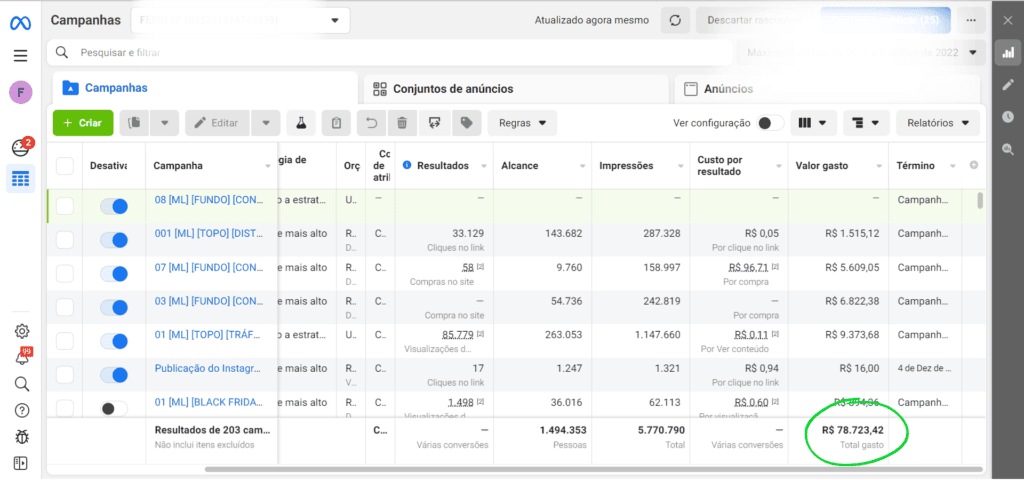Switch to the Anúncios tab
Viewport: 1024px width, 480px height.
(x=728, y=88)
